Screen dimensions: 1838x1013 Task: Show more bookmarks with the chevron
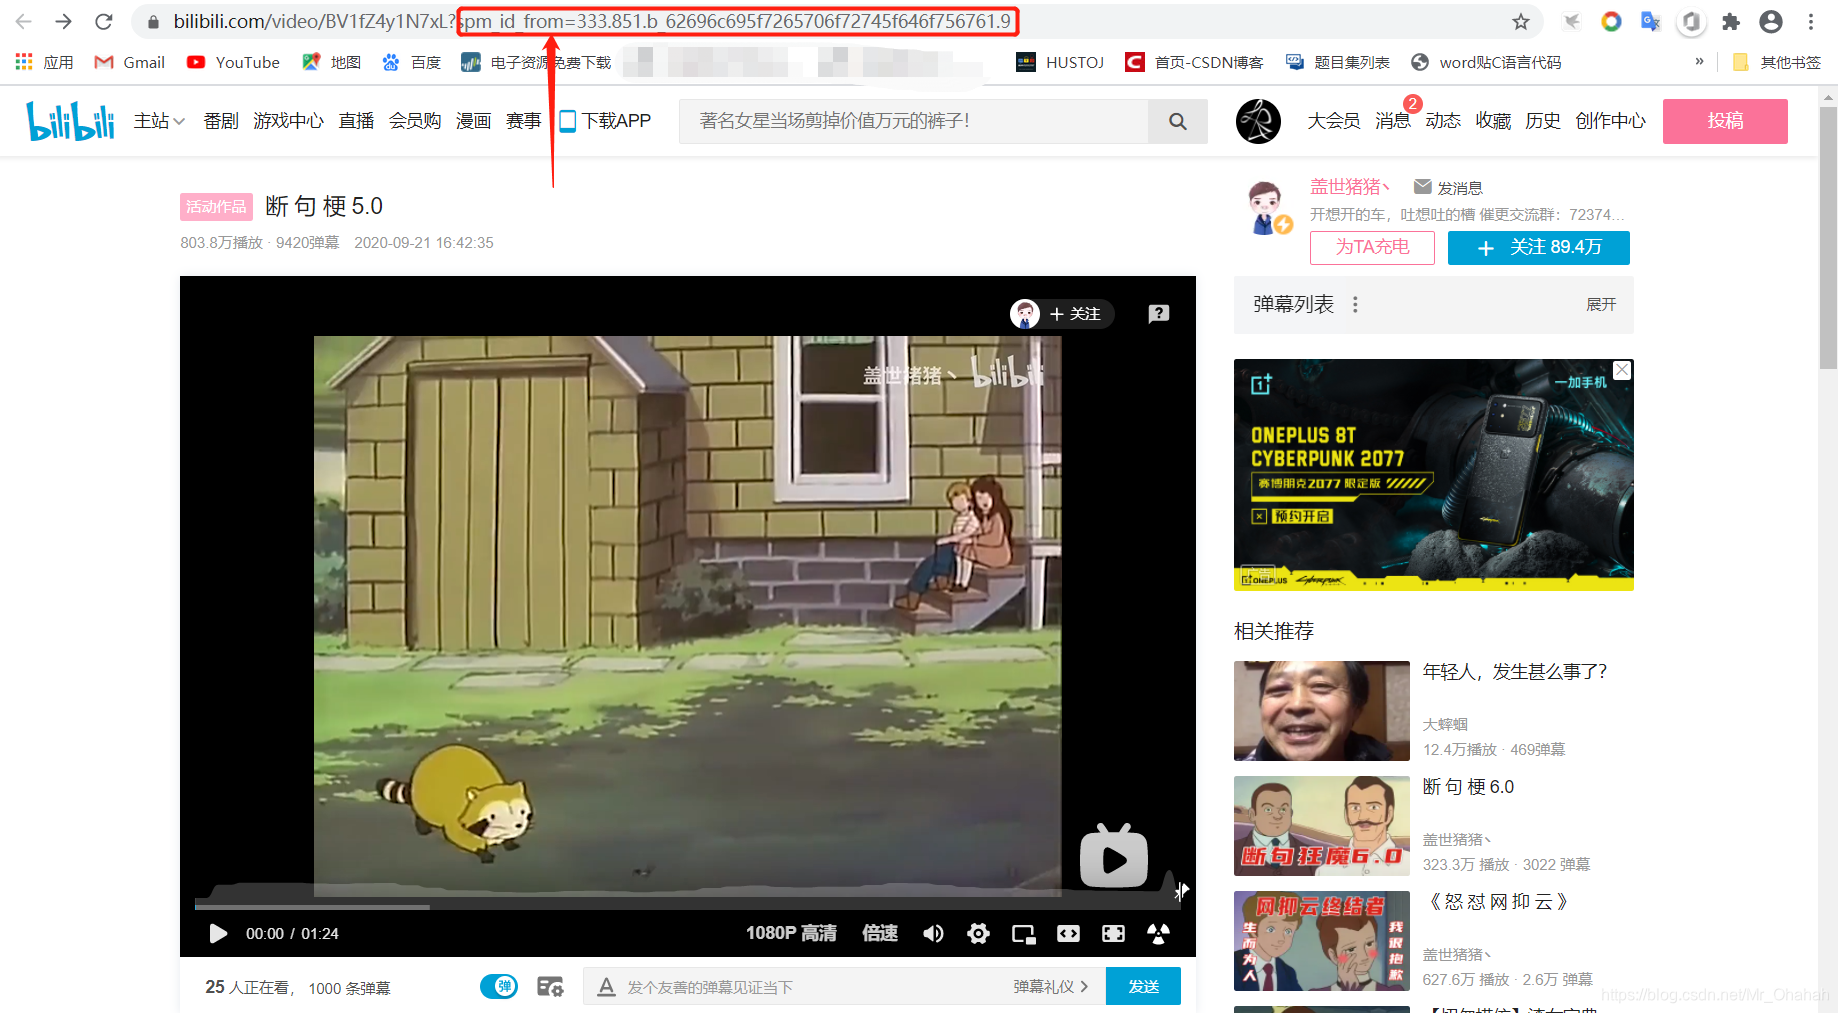pyautogui.click(x=1699, y=61)
